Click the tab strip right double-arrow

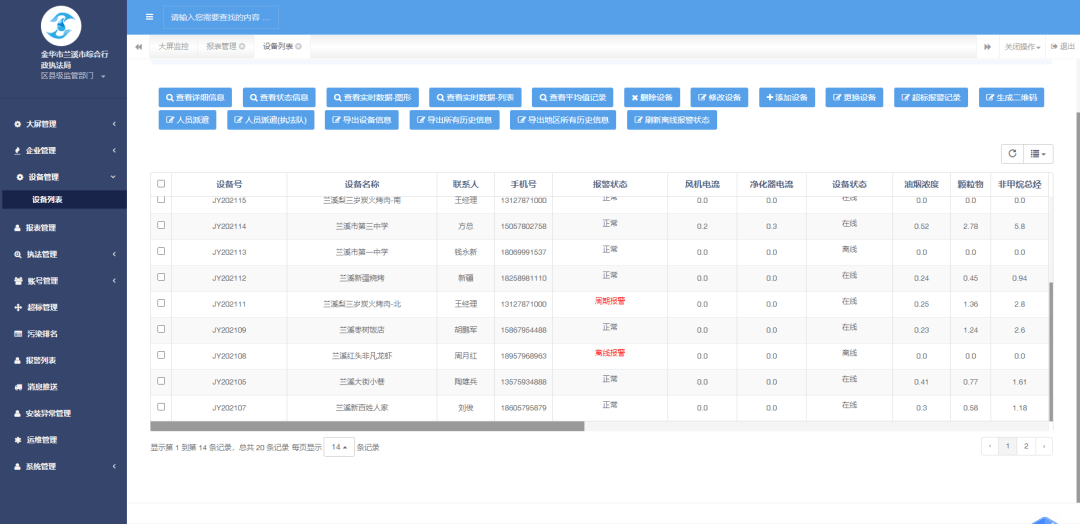click(987, 47)
